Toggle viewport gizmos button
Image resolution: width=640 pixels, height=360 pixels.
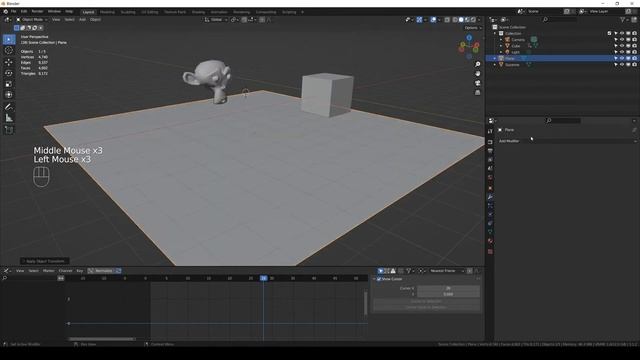point(419,20)
